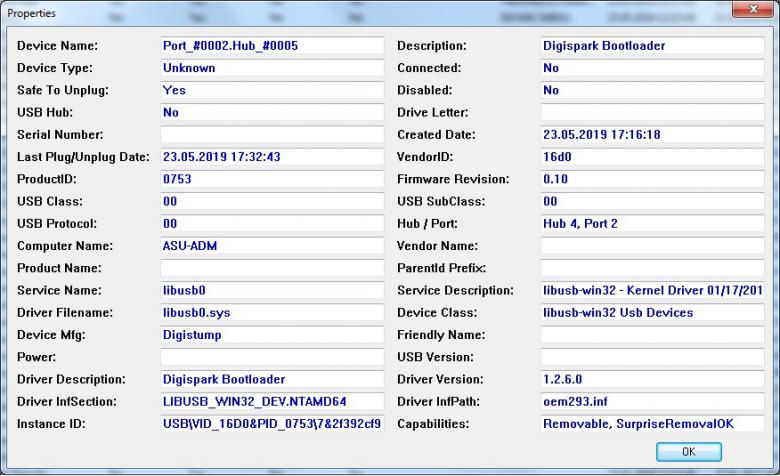
Task: Click the Last Plug/Unplug Date field
Action: click(272, 157)
